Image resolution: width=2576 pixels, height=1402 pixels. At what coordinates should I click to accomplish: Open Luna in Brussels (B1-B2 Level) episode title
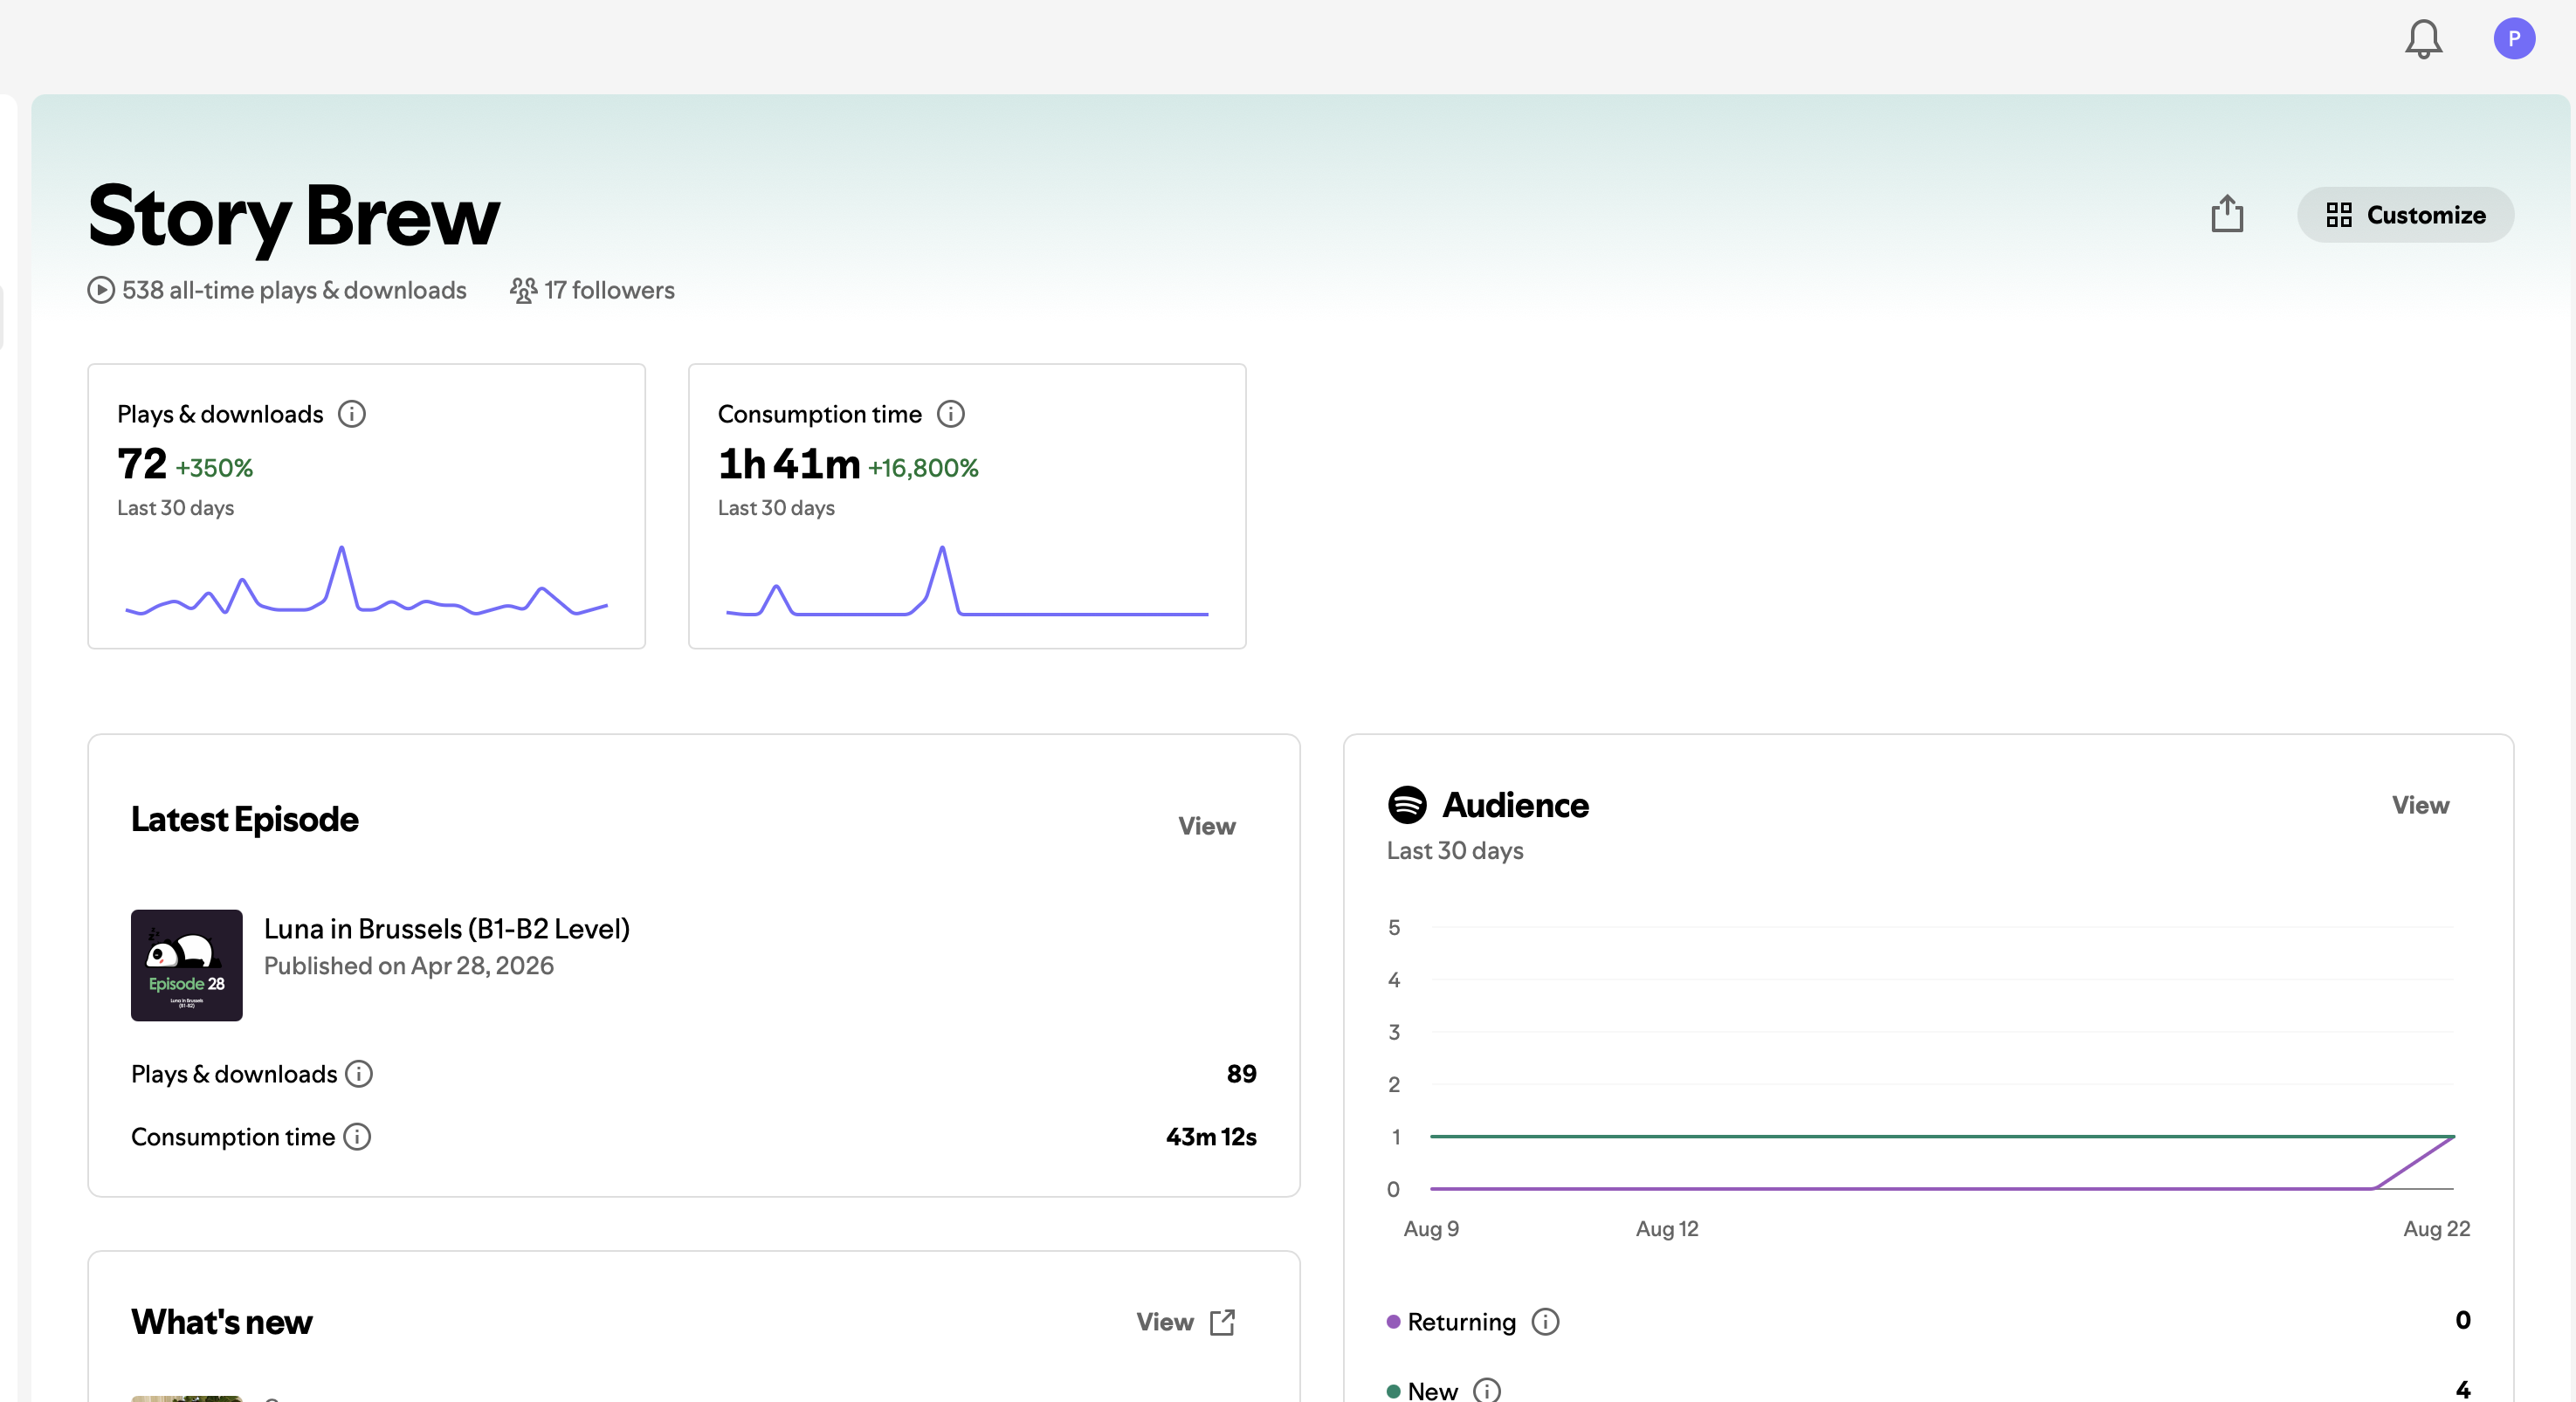[447, 929]
